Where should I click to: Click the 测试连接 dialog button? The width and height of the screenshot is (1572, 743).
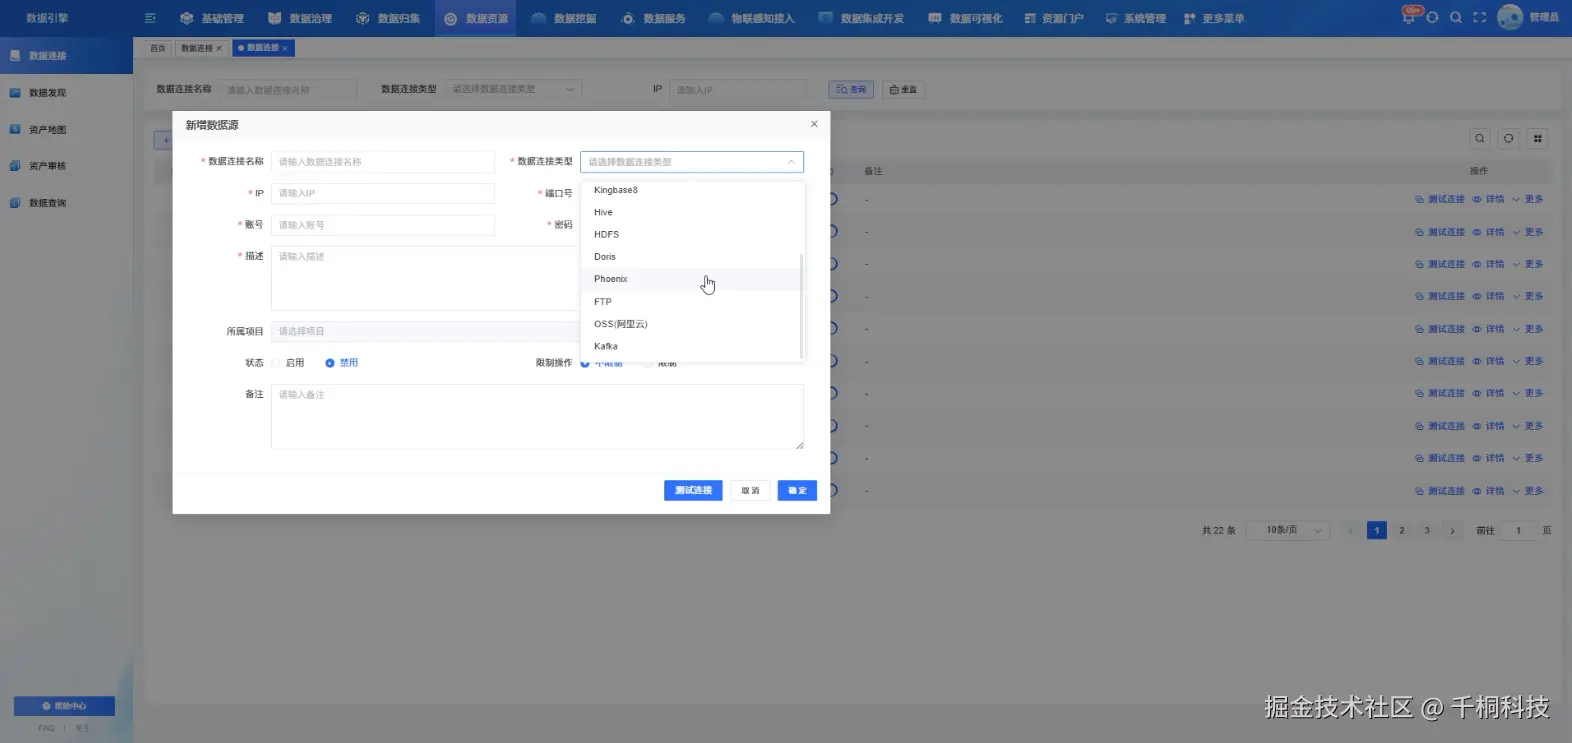pyautogui.click(x=693, y=490)
